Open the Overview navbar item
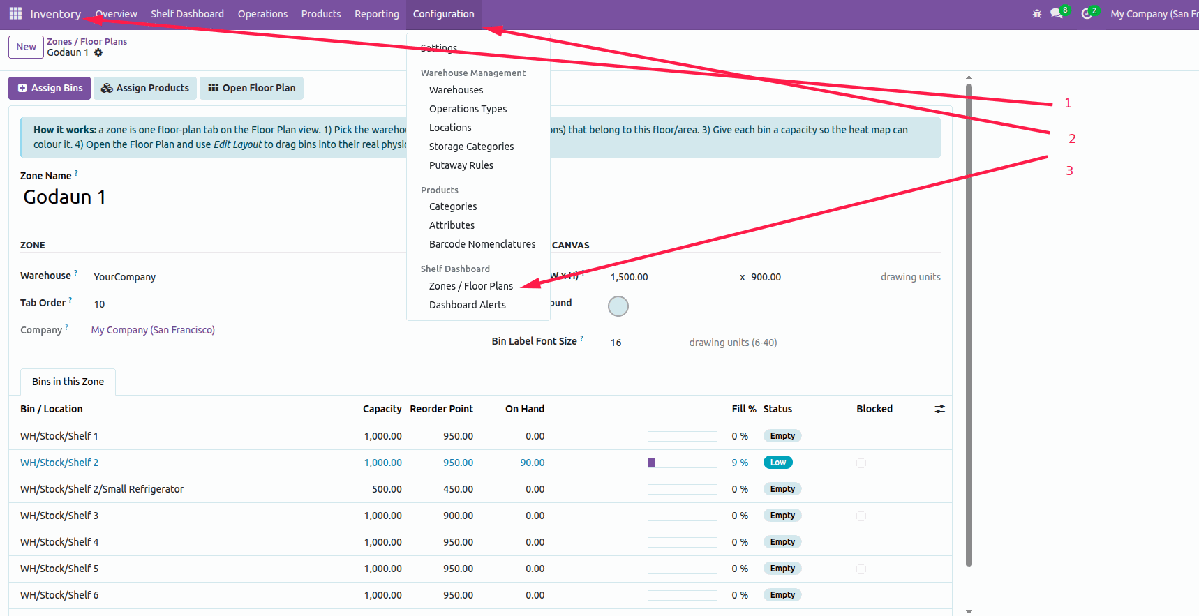Screen dimensions: 1199x616 click(116, 14)
